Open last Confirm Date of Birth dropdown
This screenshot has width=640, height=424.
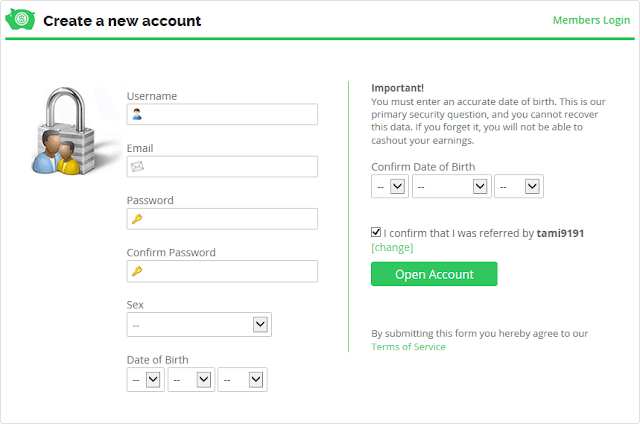click(x=519, y=186)
